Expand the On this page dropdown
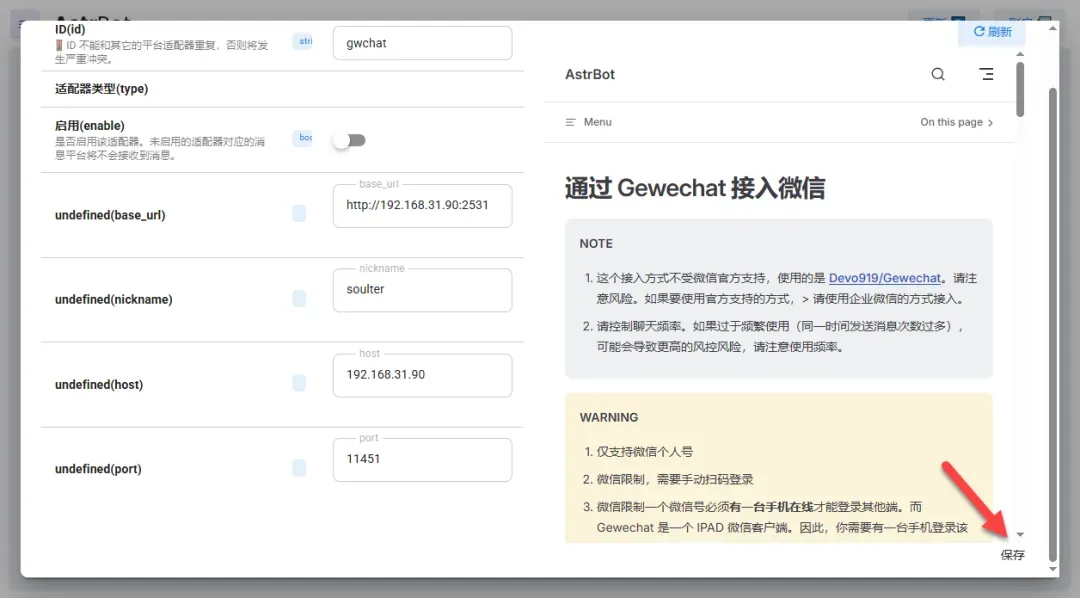Viewport: 1080px width, 598px height. pos(957,122)
